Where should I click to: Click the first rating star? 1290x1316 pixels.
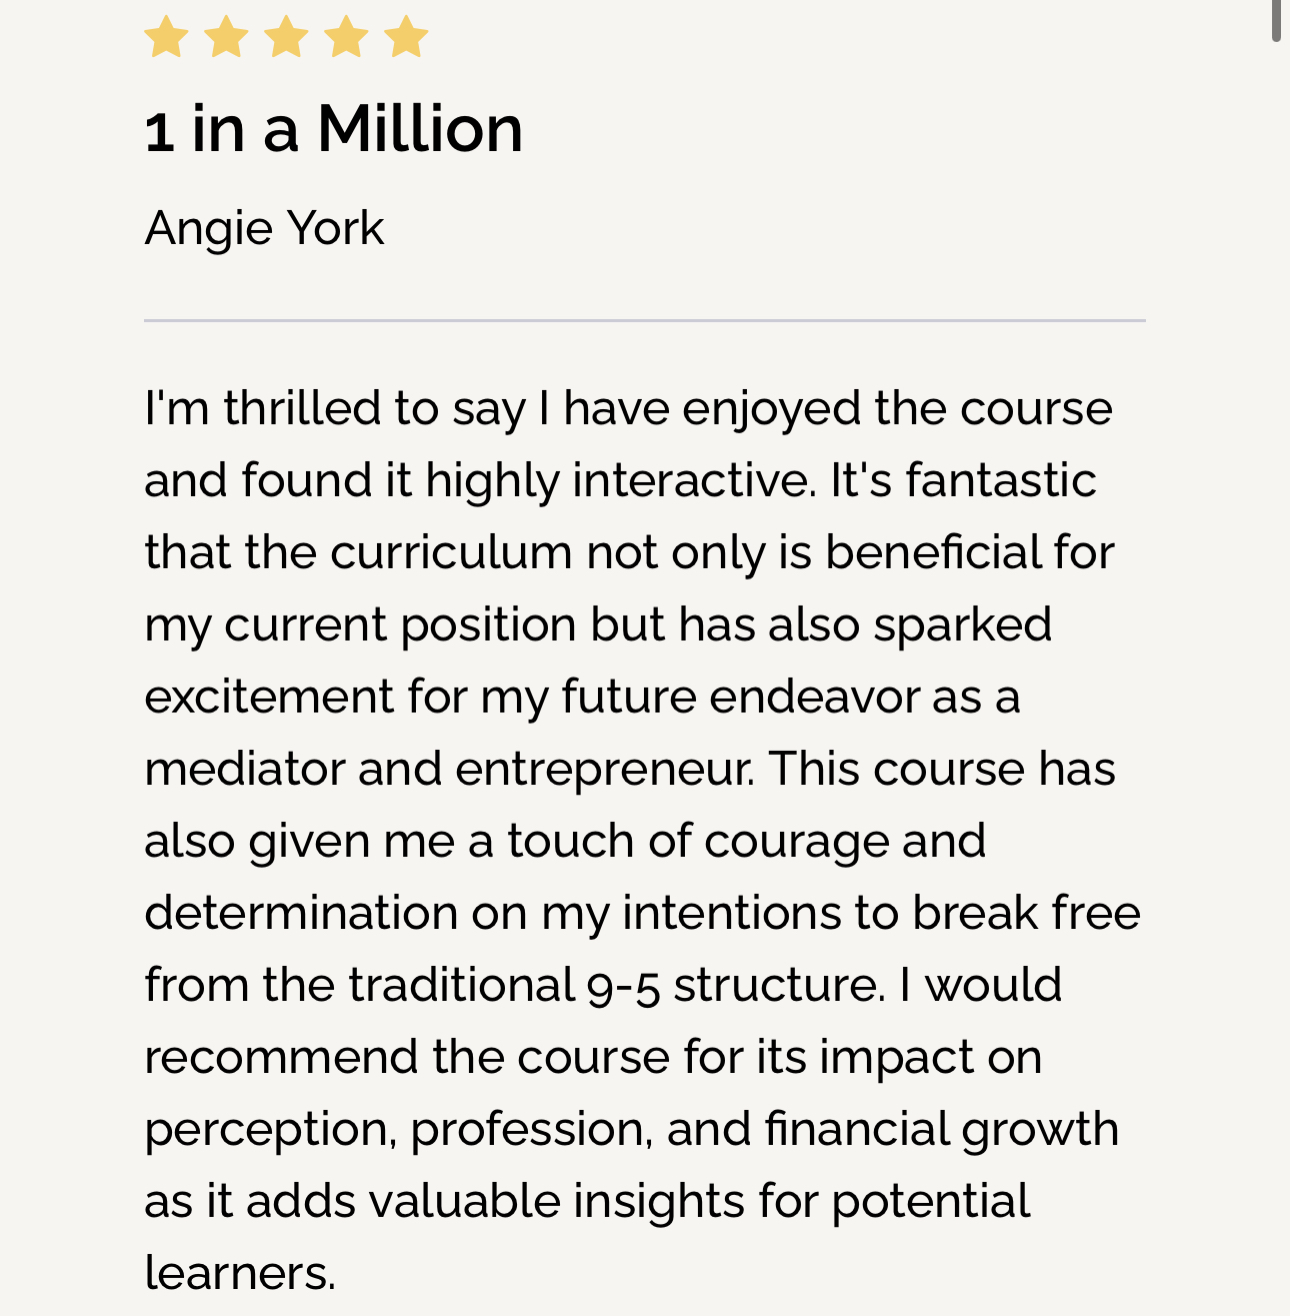[x=166, y=37]
